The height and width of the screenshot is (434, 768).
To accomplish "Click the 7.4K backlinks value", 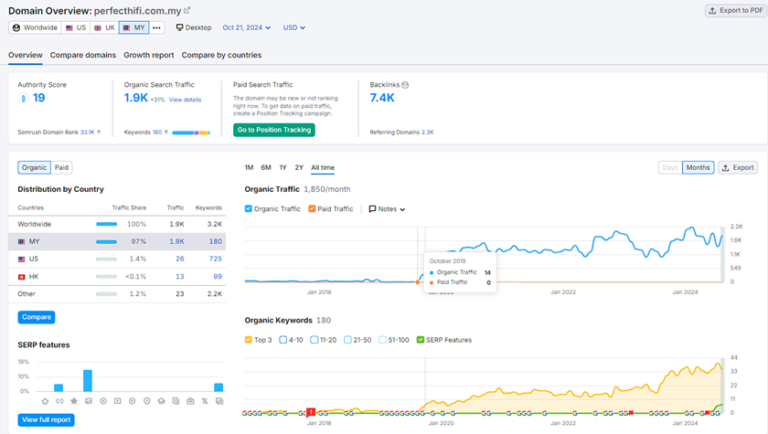I will (382, 98).
